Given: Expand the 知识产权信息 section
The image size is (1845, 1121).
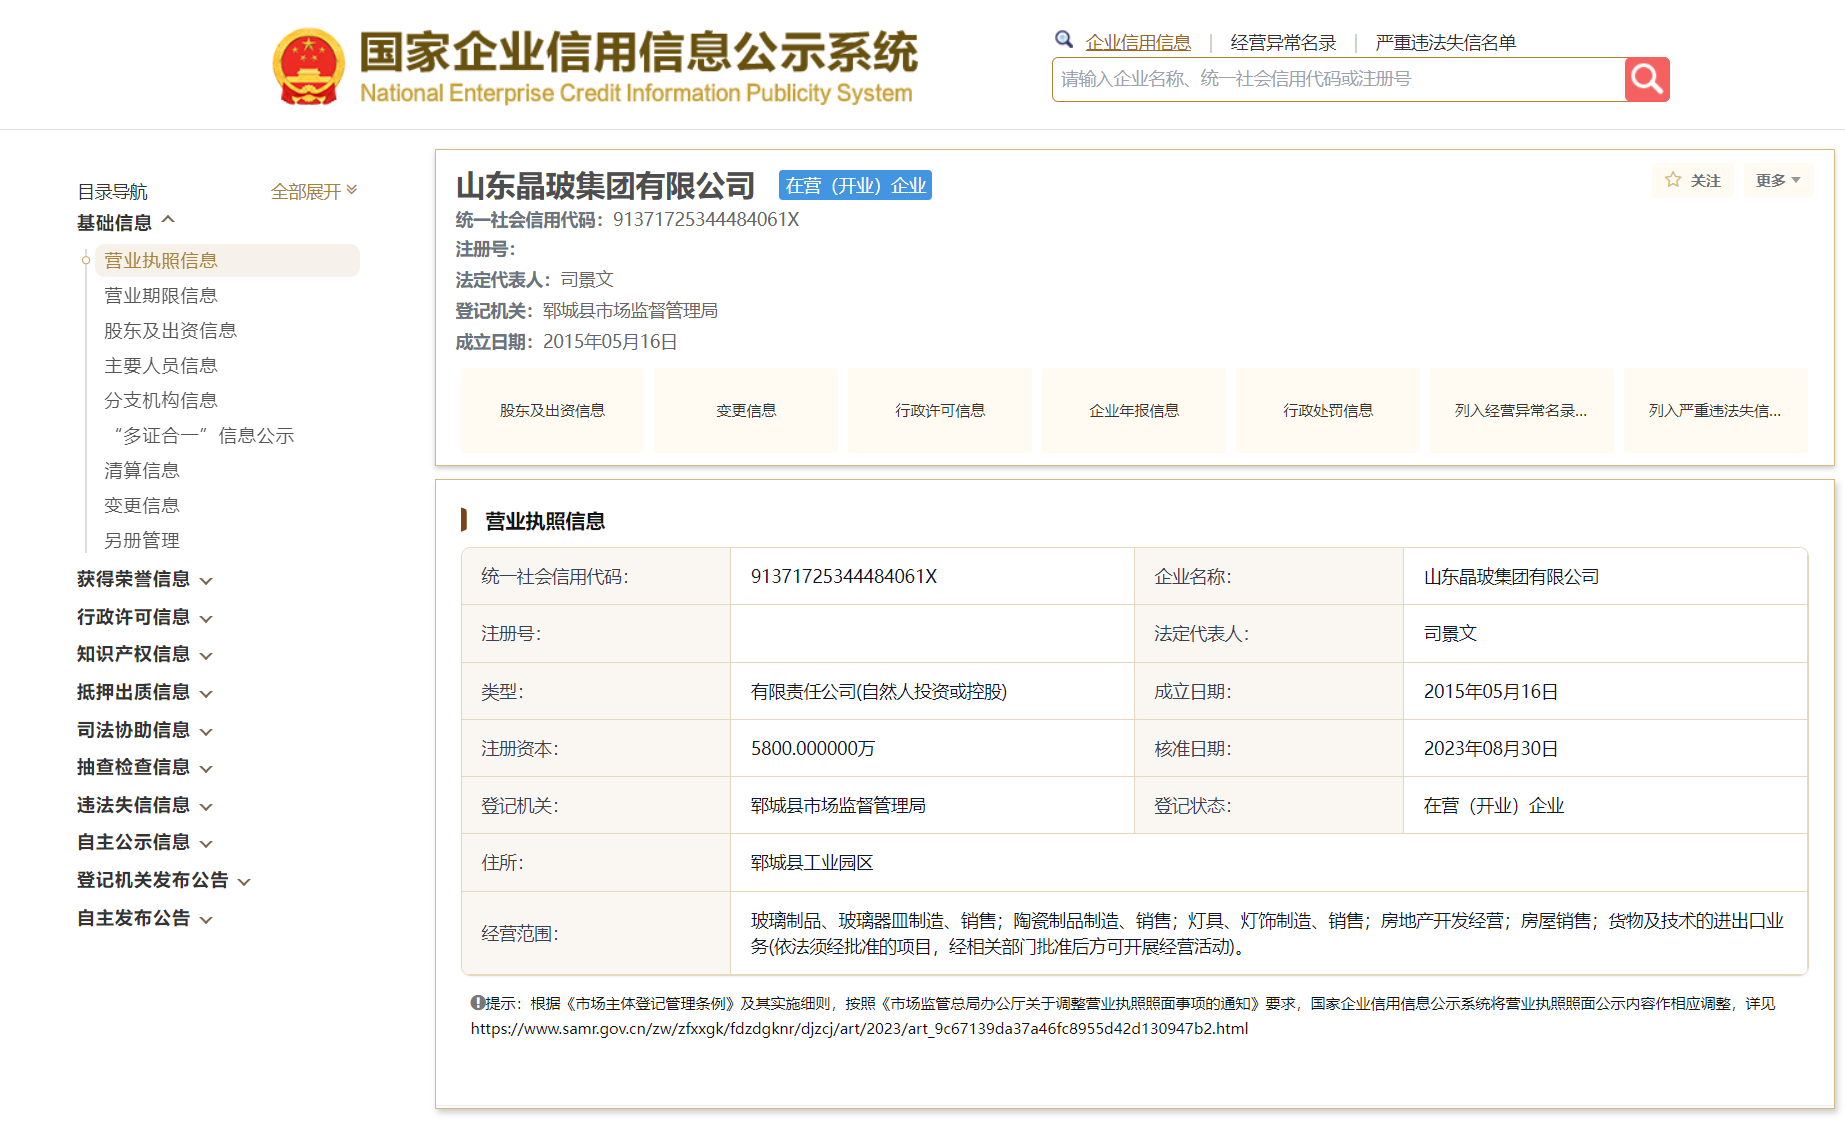Looking at the screenshot, I should (145, 654).
